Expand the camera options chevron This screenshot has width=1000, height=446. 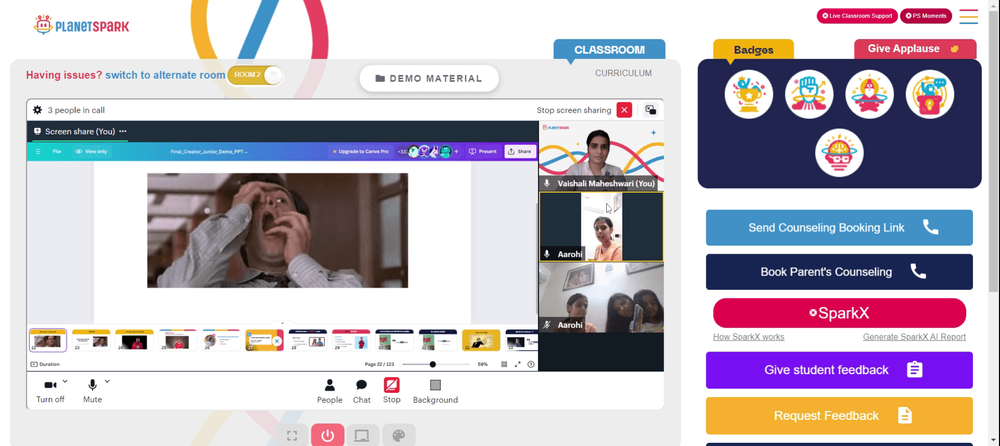(65, 381)
